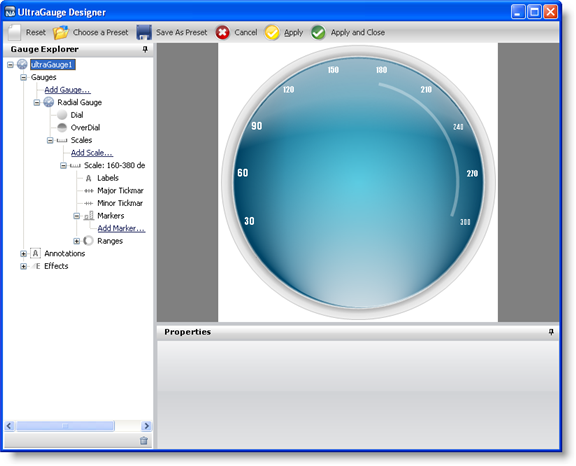Click the red Cancel icon
The width and height of the screenshot is (576, 466).
tap(222, 33)
